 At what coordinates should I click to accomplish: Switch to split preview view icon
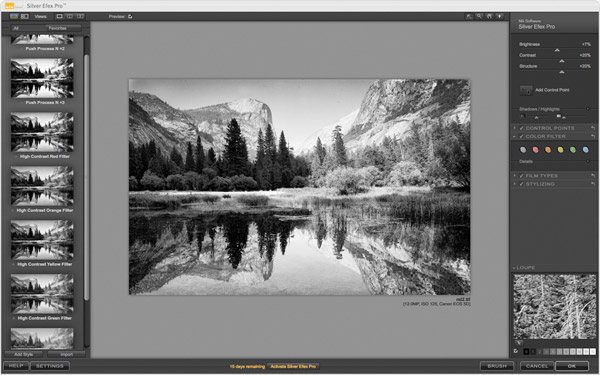click(x=70, y=16)
